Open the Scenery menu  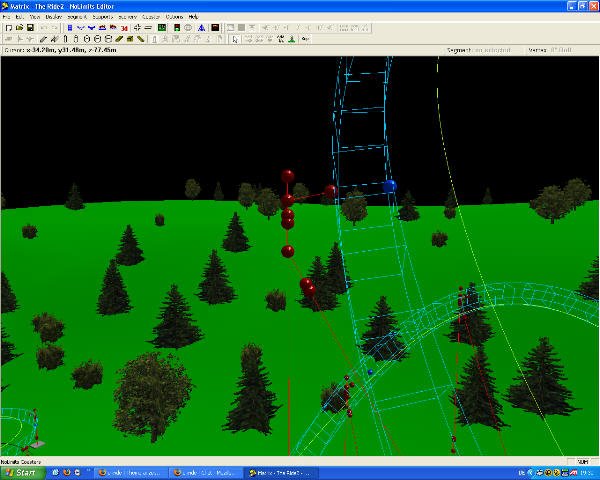[x=127, y=17]
